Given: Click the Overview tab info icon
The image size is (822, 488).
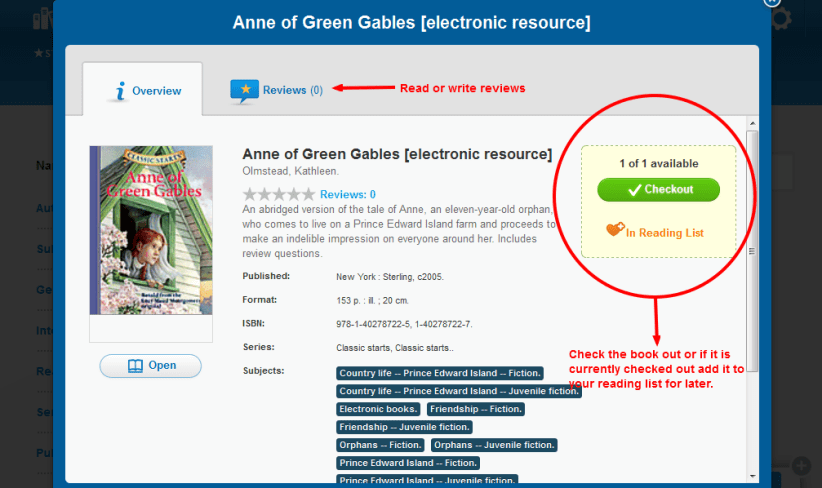Looking at the screenshot, I should 120,91.
